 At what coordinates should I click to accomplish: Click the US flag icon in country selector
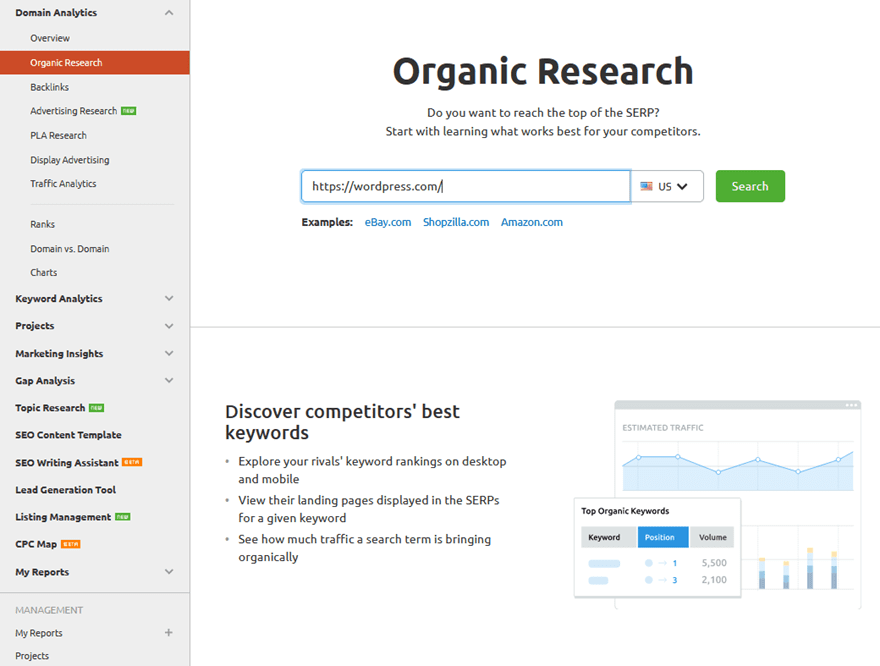point(646,186)
